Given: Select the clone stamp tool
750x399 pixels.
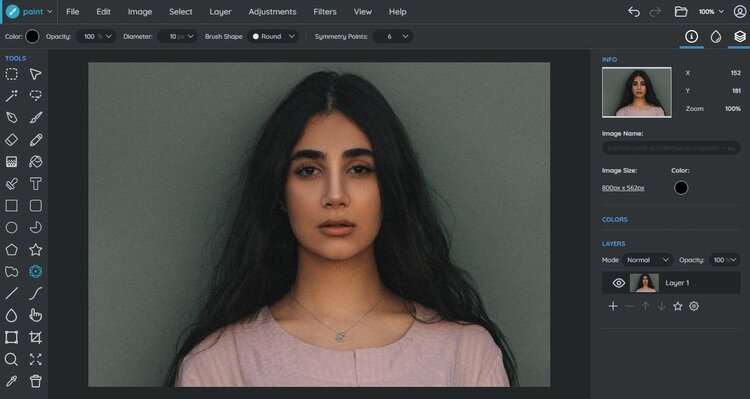Looking at the screenshot, I should pos(11,184).
